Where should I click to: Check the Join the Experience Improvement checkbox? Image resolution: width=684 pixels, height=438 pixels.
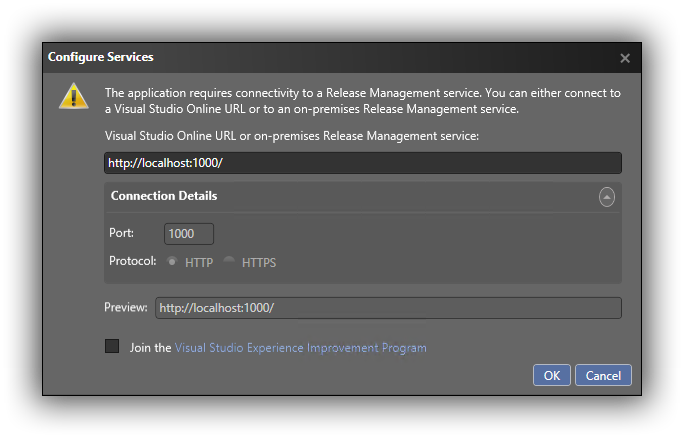[112, 346]
